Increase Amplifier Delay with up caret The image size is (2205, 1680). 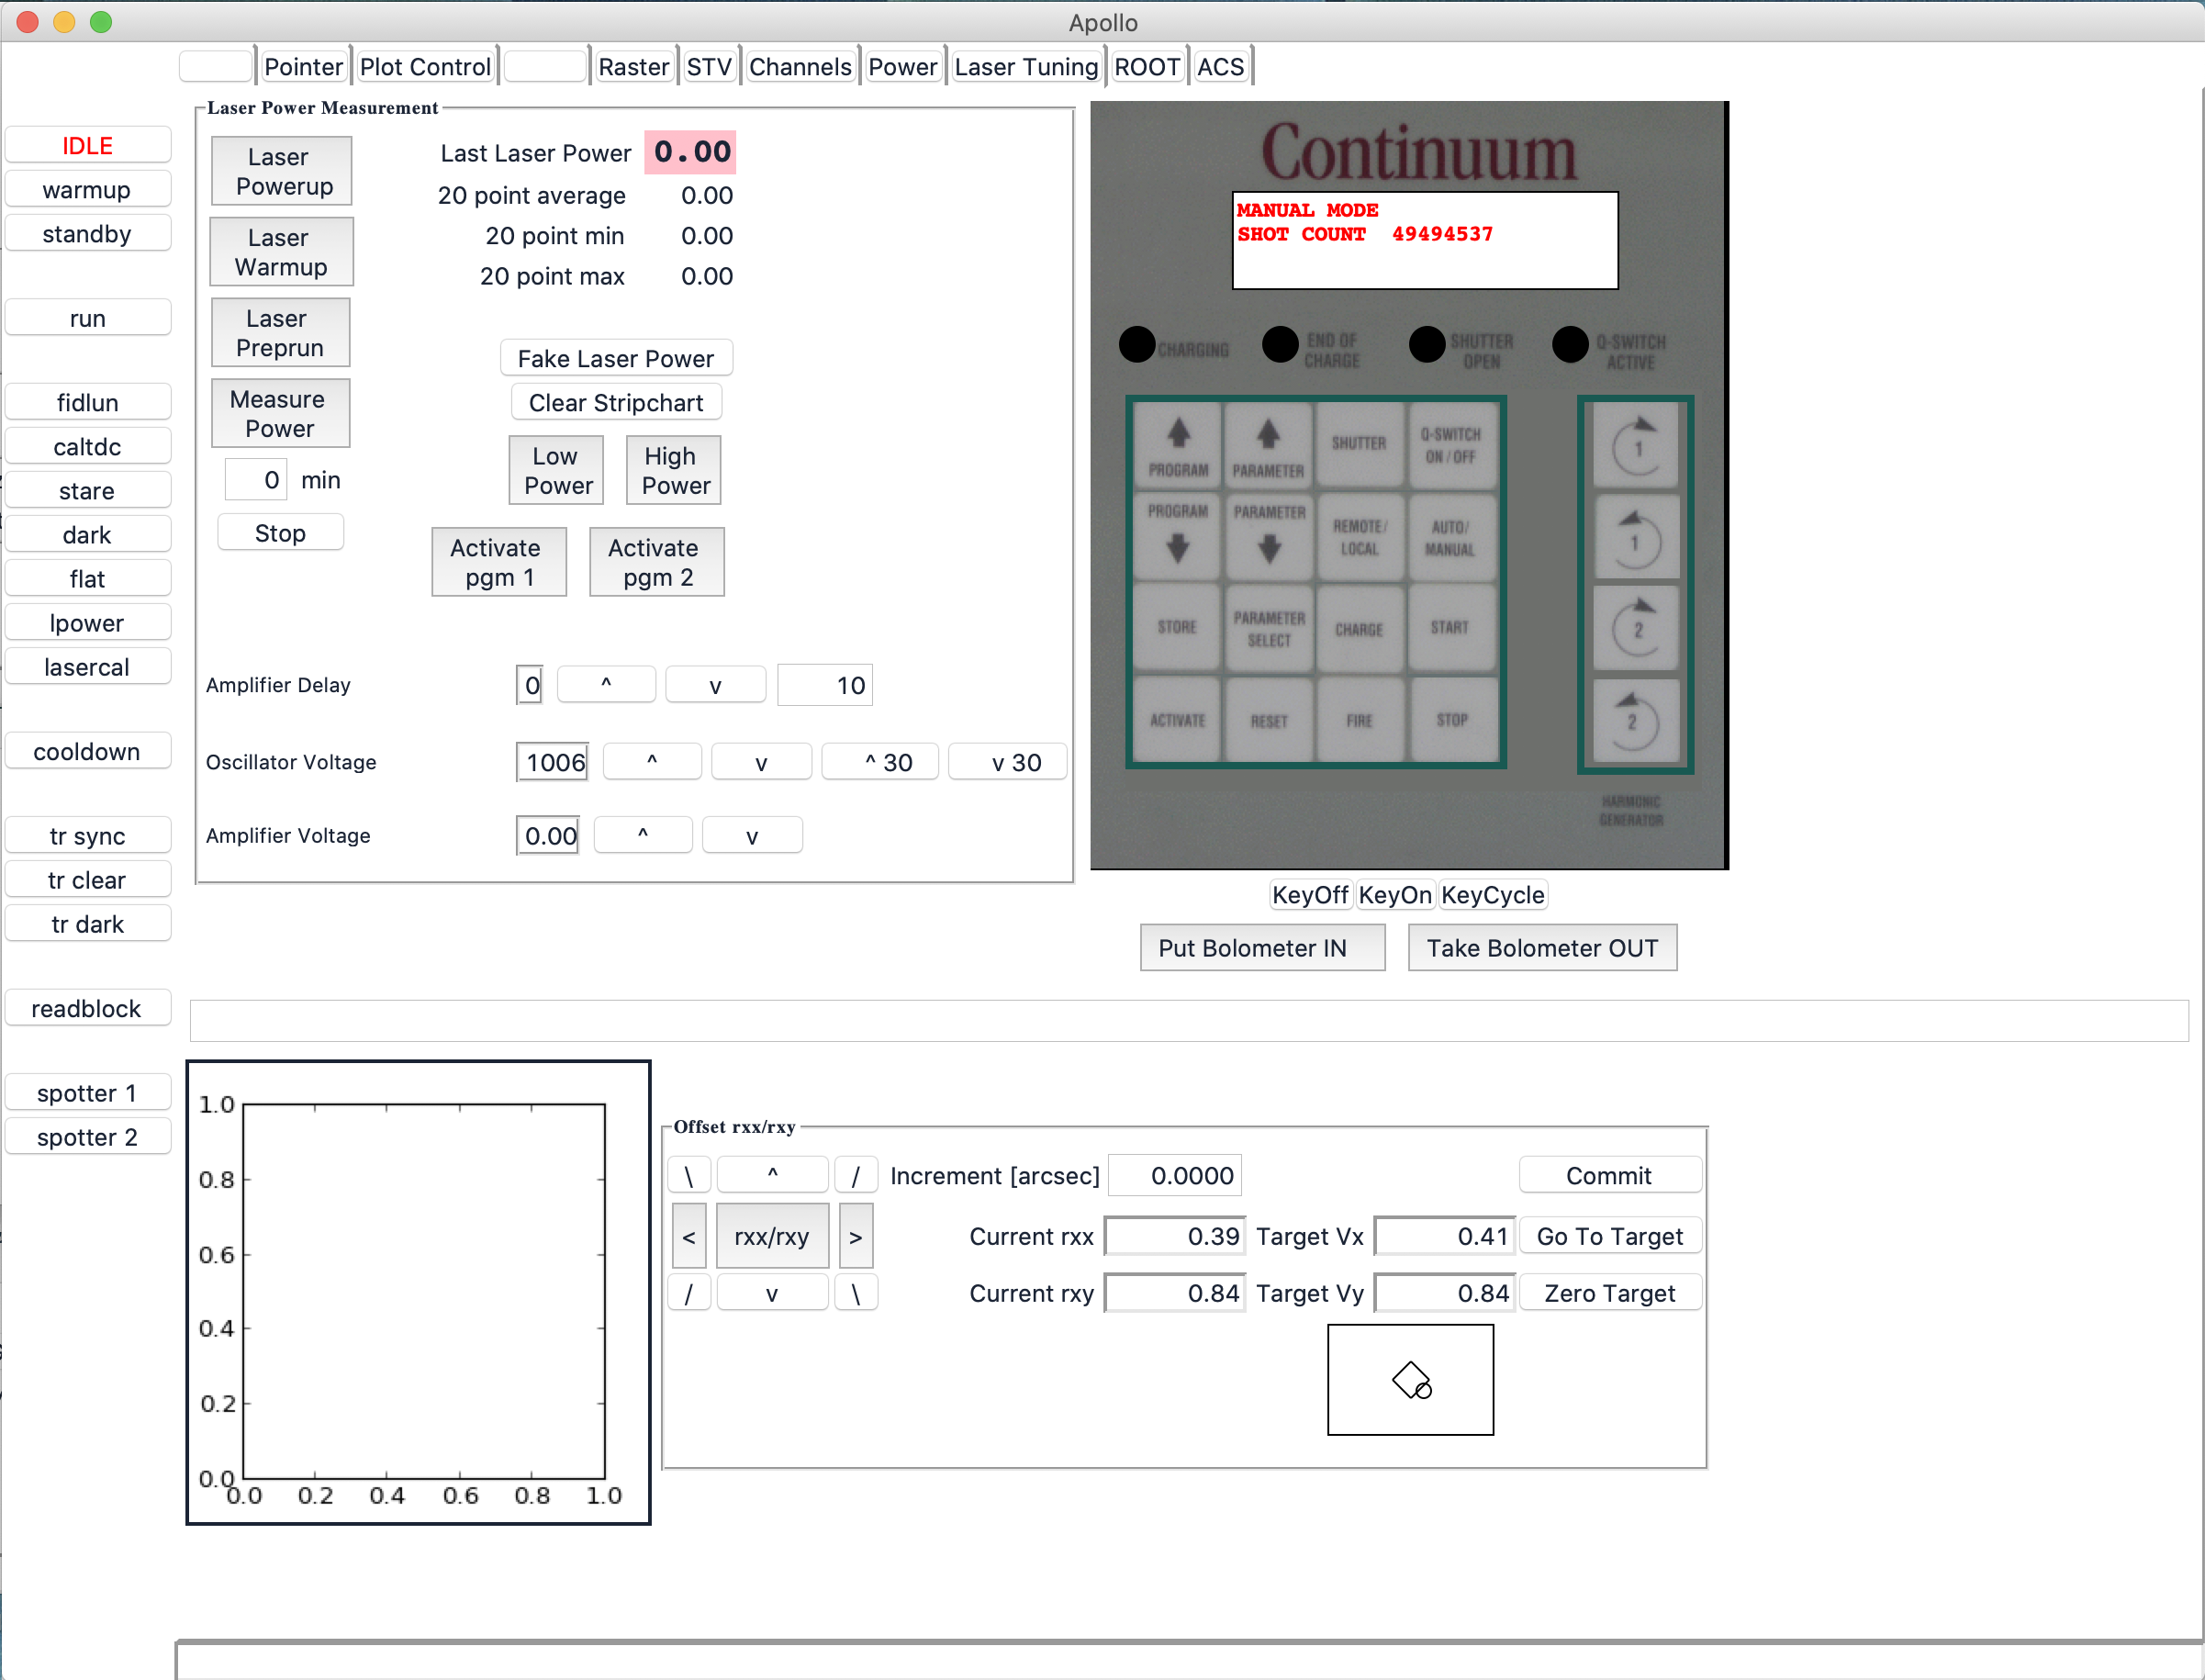tap(606, 685)
